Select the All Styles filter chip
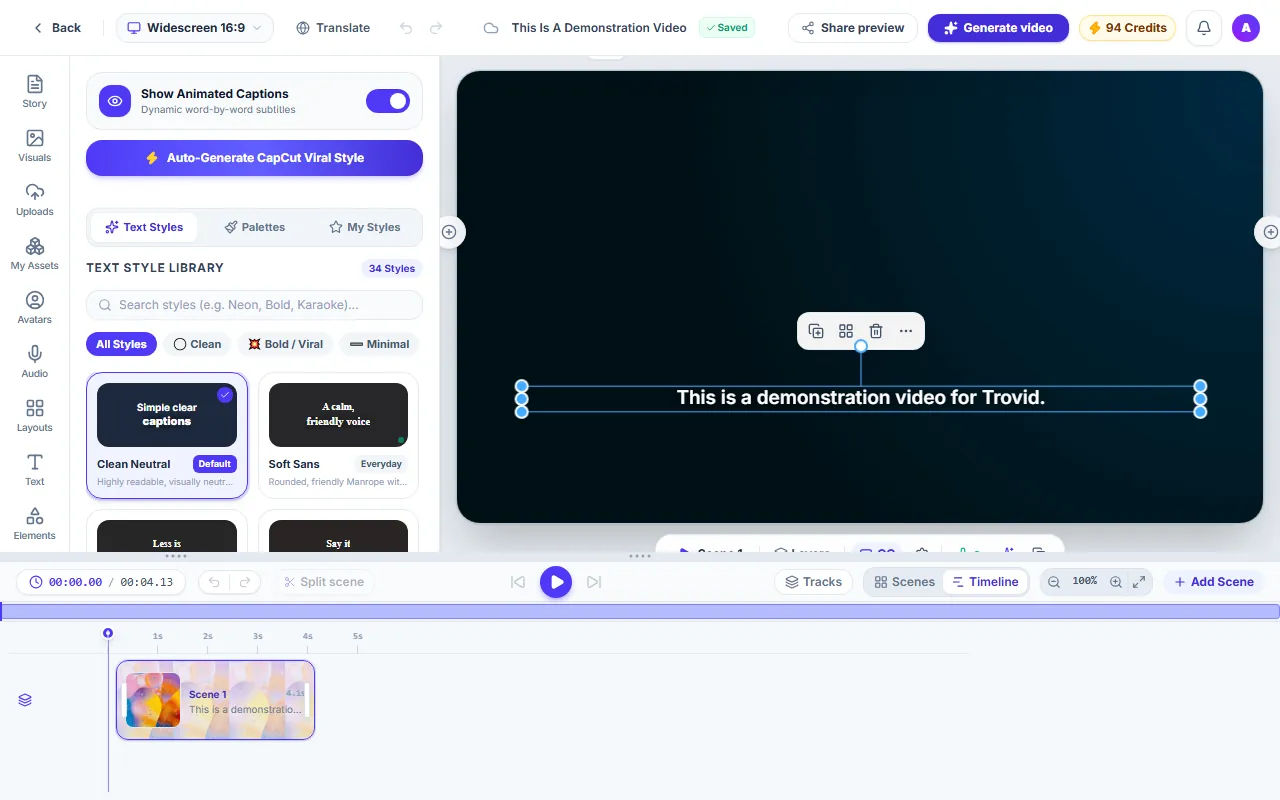Viewport: 1280px width, 800px height. (122, 344)
